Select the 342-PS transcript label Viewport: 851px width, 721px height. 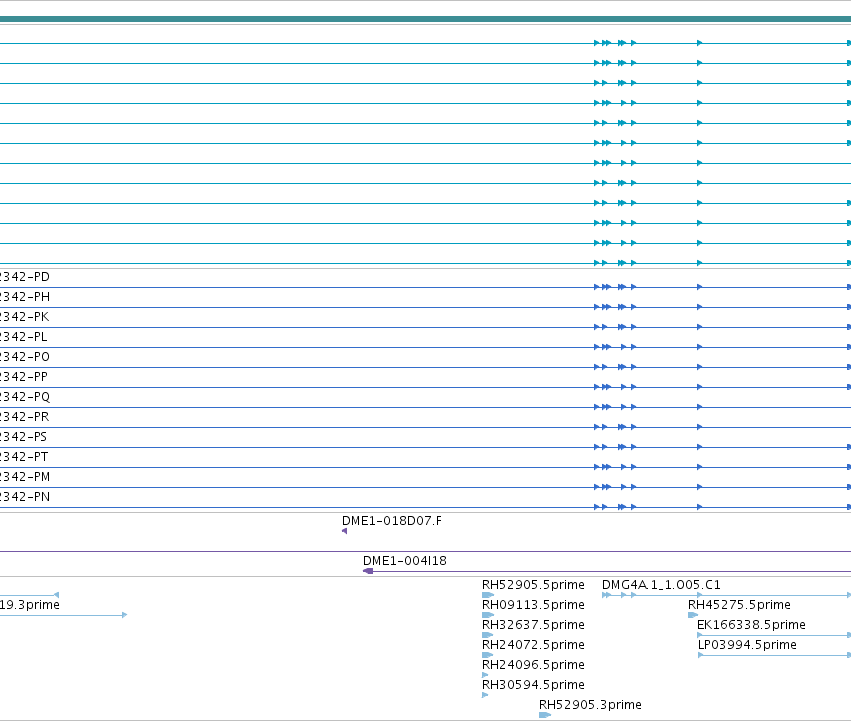click(23, 437)
